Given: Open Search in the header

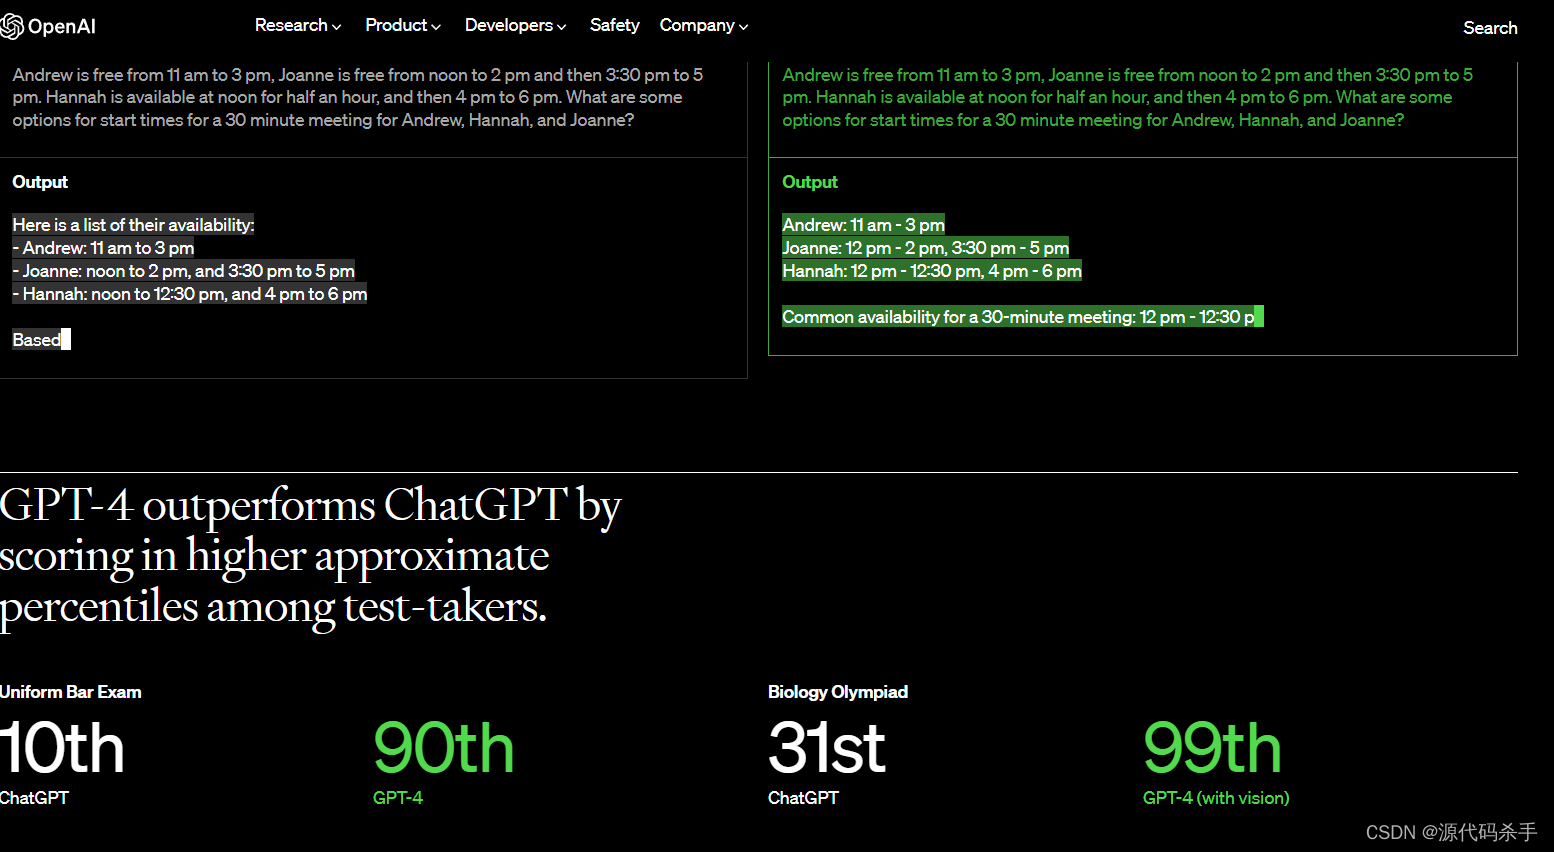Looking at the screenshot, I should (x=1490, y=28).
